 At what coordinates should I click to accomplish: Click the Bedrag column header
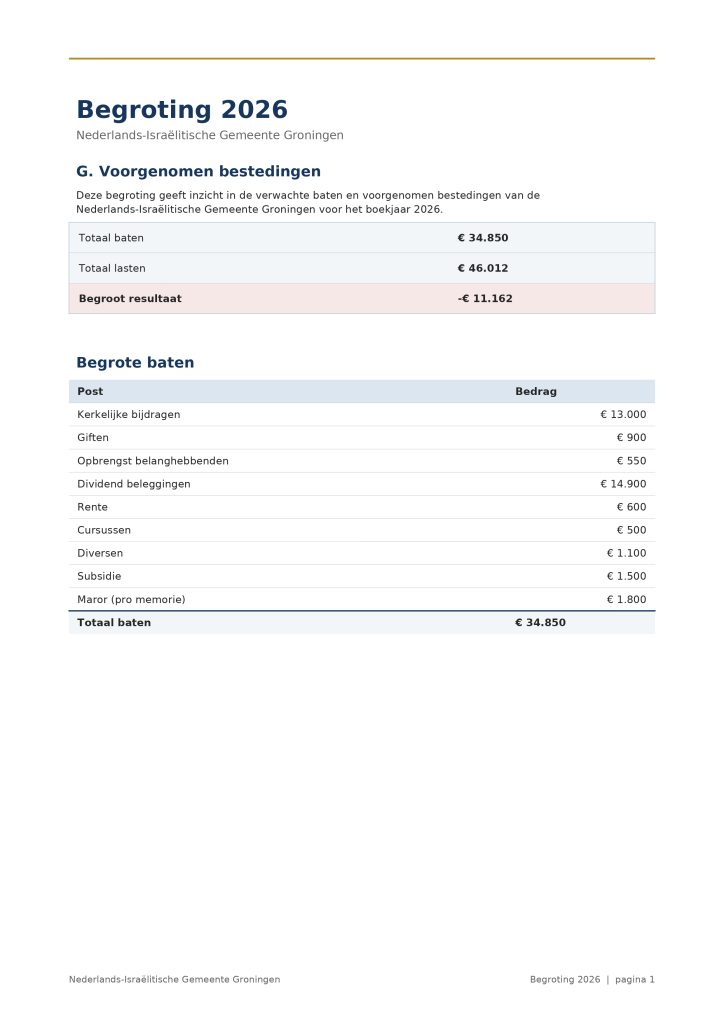[536, 391]
